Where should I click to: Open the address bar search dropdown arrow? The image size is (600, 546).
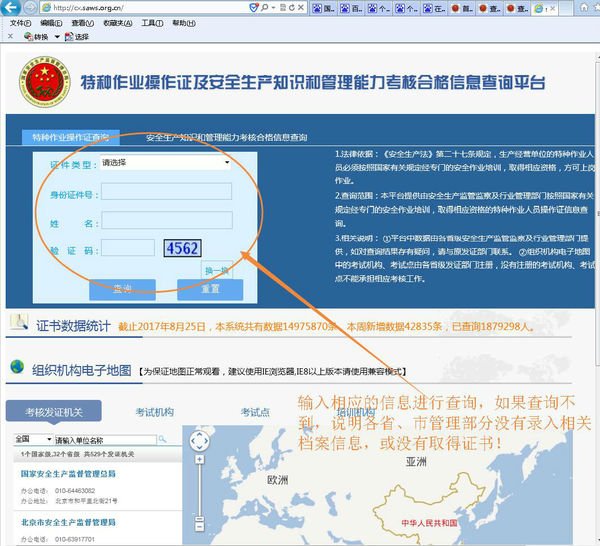point(273,8)
